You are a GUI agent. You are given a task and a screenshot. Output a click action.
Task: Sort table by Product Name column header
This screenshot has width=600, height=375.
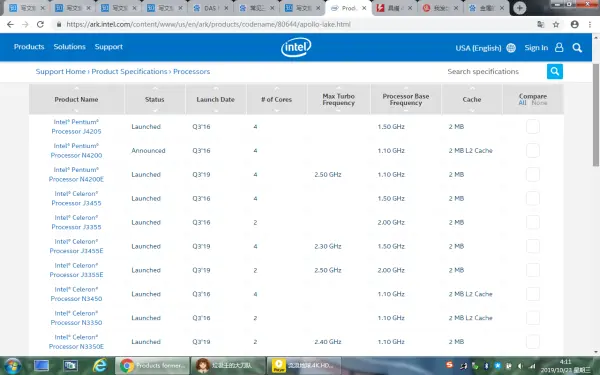[76, 99]
